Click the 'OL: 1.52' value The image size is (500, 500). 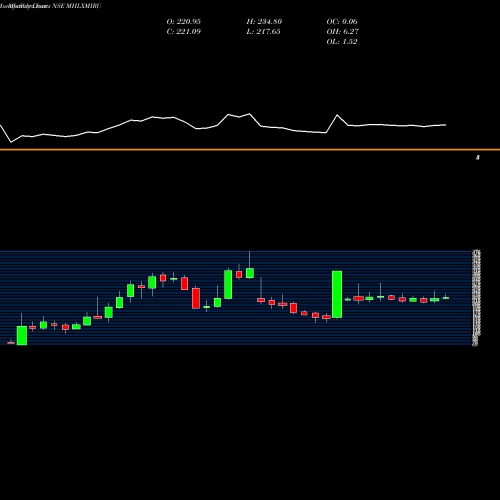[x=342, y=42]
